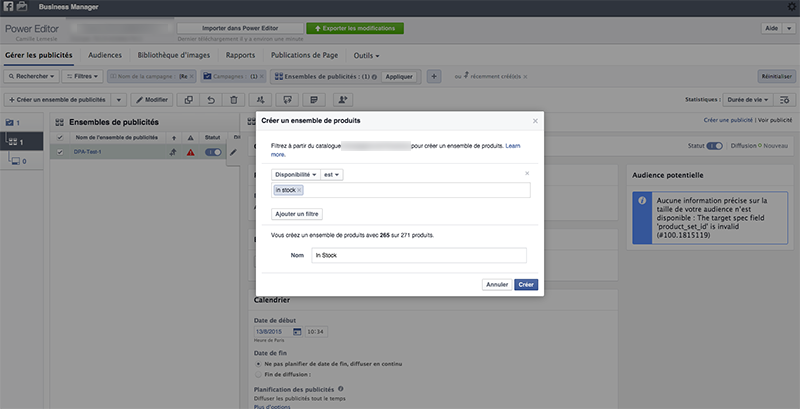This screenshot has height=409, width=800.
Task: Open the Facebook logo home icon
Action: (x=8, y=7)
